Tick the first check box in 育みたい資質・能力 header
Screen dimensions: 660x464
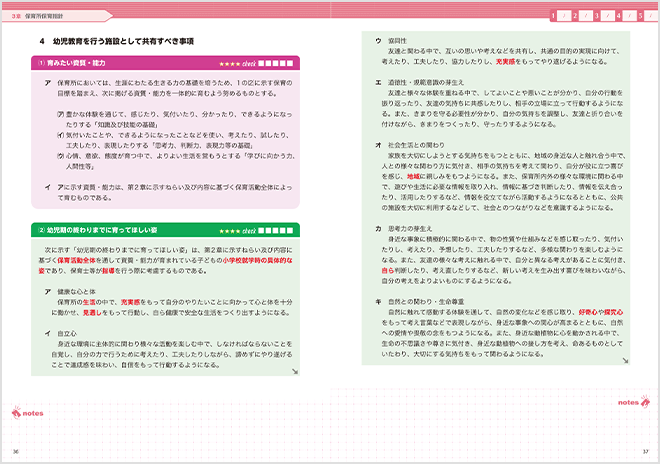tap(261, 64)
